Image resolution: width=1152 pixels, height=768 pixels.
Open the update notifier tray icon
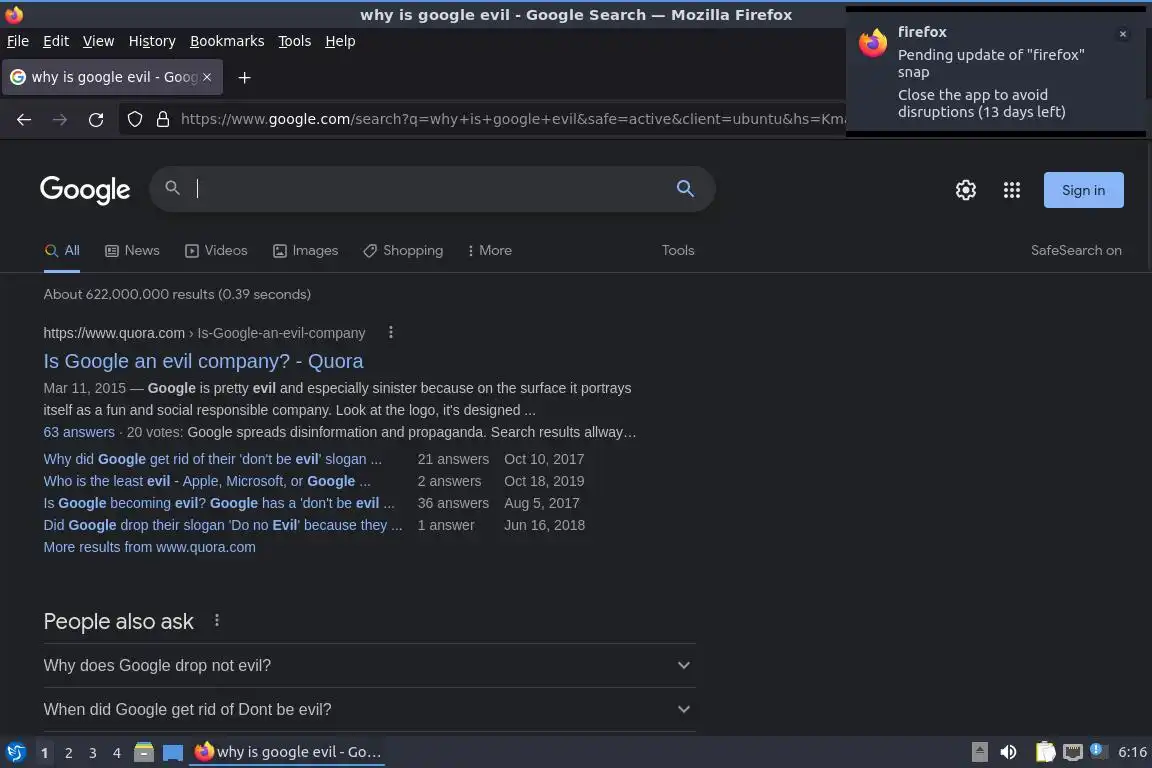click(x=1096, y=750)
